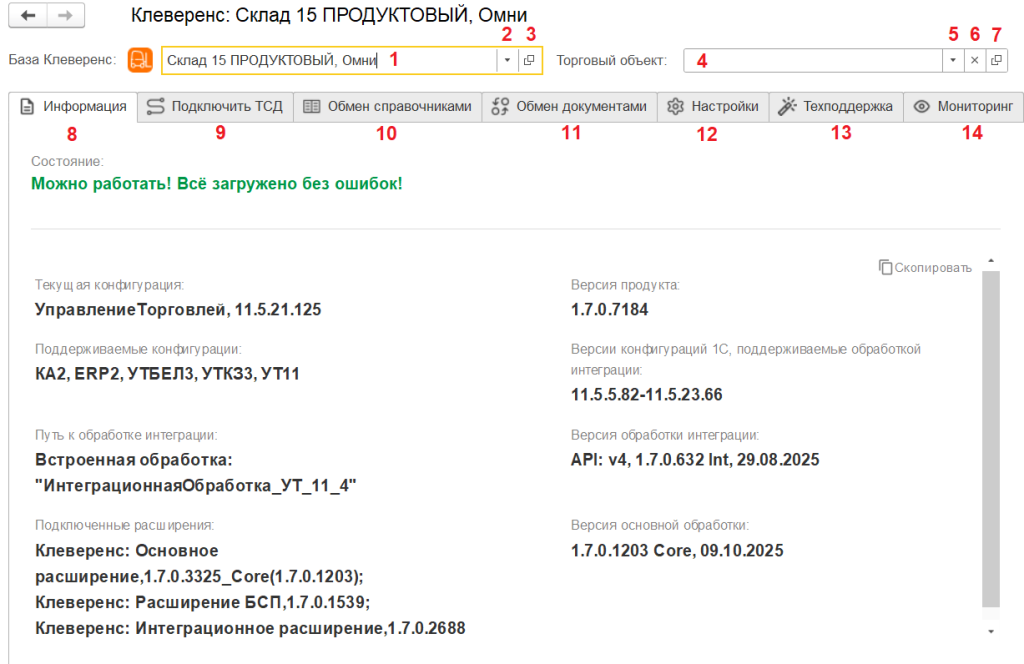The width and height of the screenshot is (1024, 664).
Task: Open the Настройки tab with gear icon
Action: coord(713,107)
